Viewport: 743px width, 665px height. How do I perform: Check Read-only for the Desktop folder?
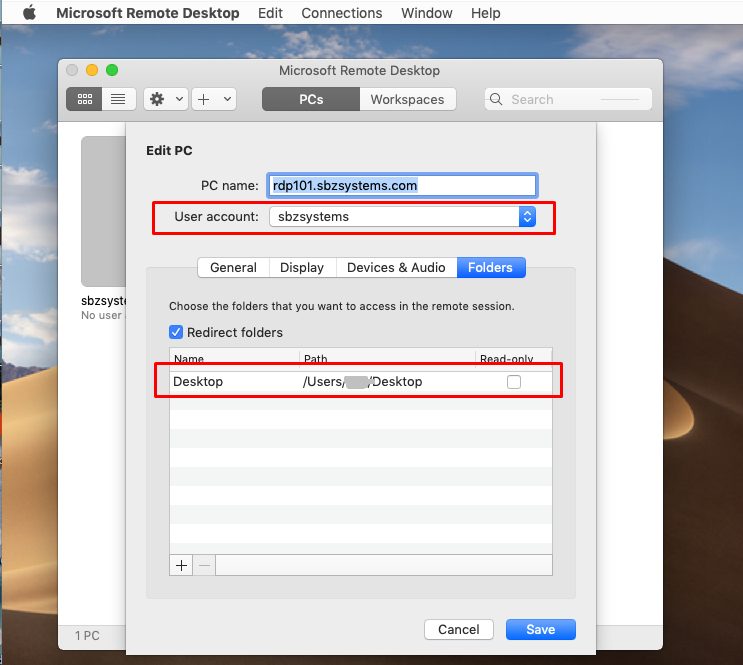[514, 382]
